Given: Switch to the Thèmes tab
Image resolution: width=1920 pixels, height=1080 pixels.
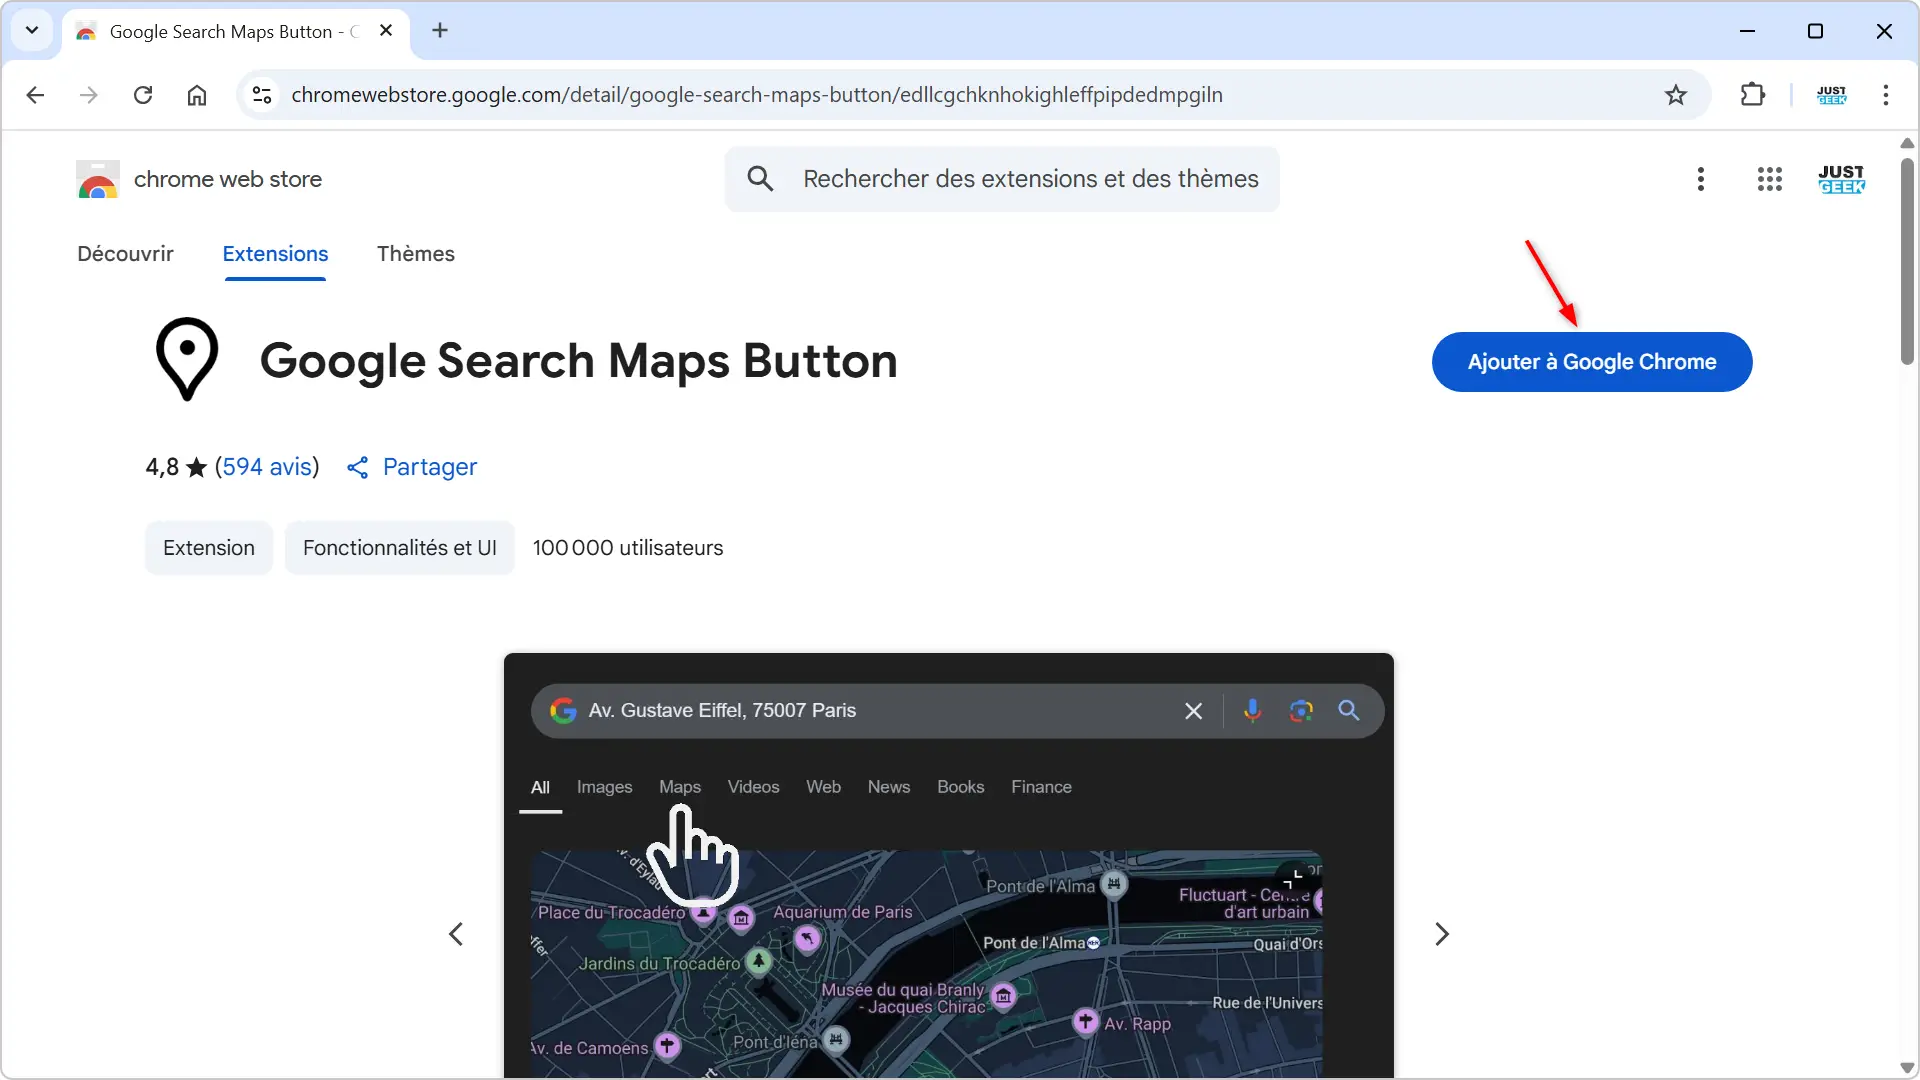Looking at the screenshot, I should point(416,254).
